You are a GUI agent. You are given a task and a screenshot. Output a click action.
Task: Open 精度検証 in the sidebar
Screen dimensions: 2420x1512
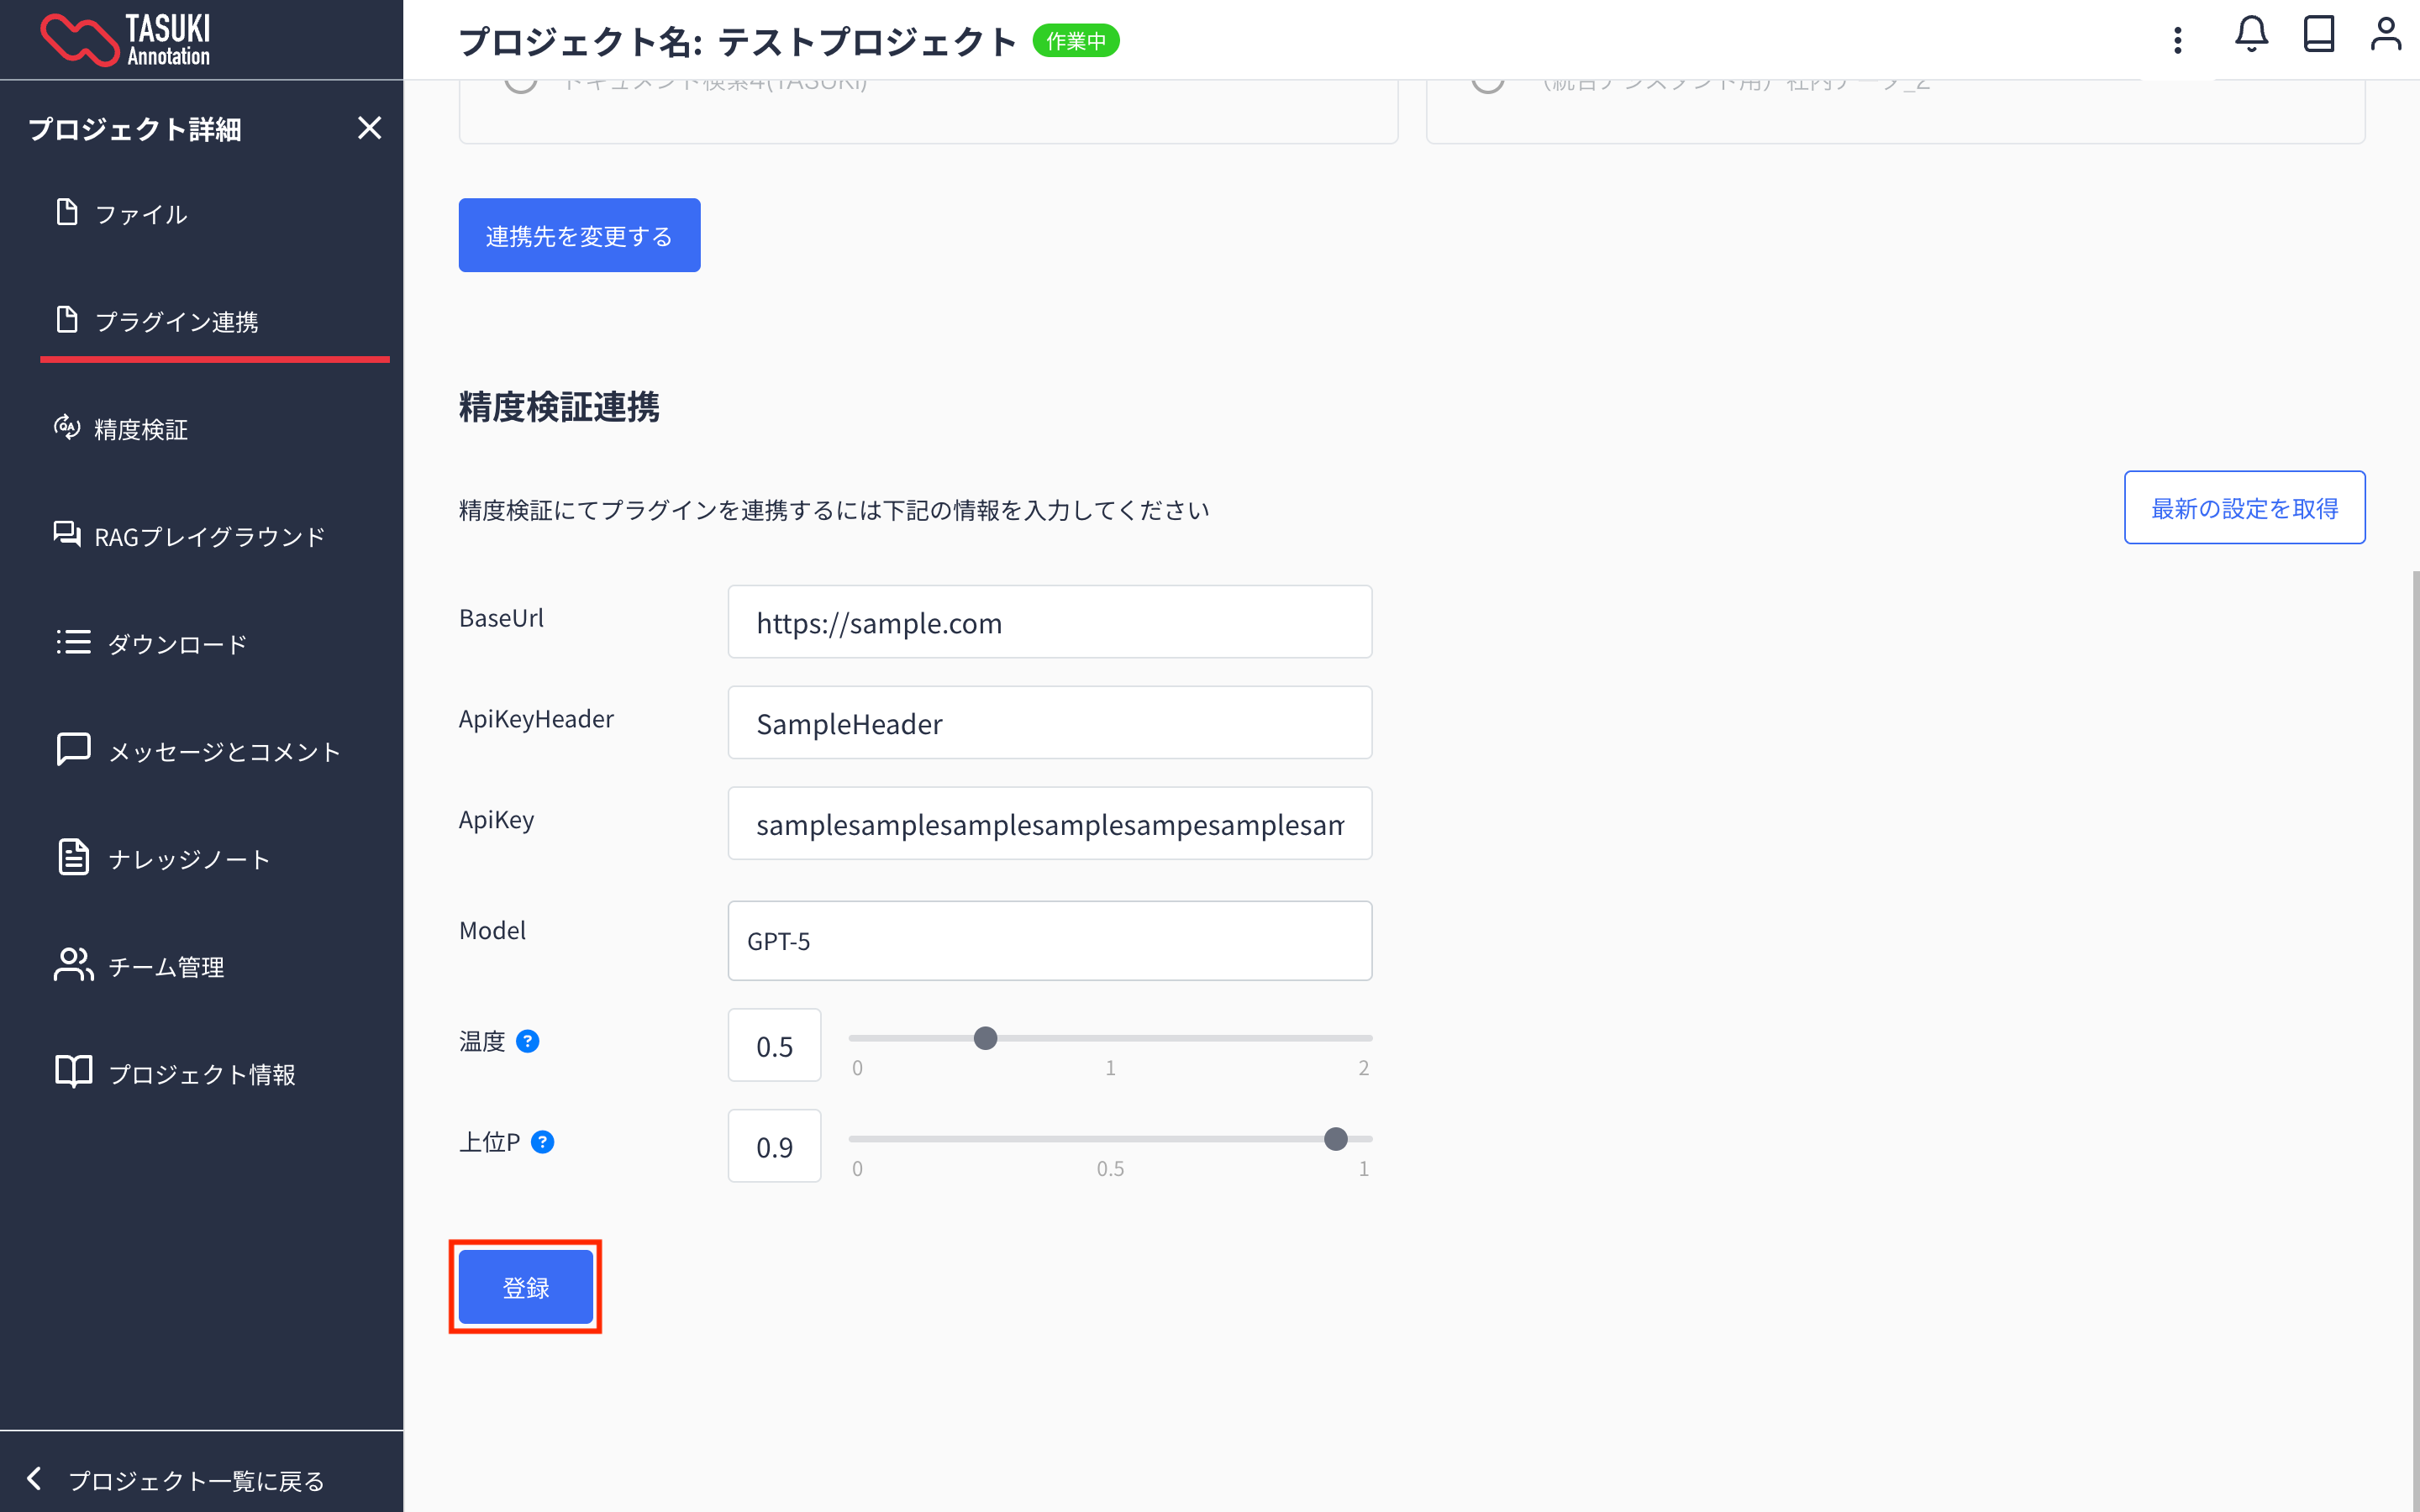point(140,429)
